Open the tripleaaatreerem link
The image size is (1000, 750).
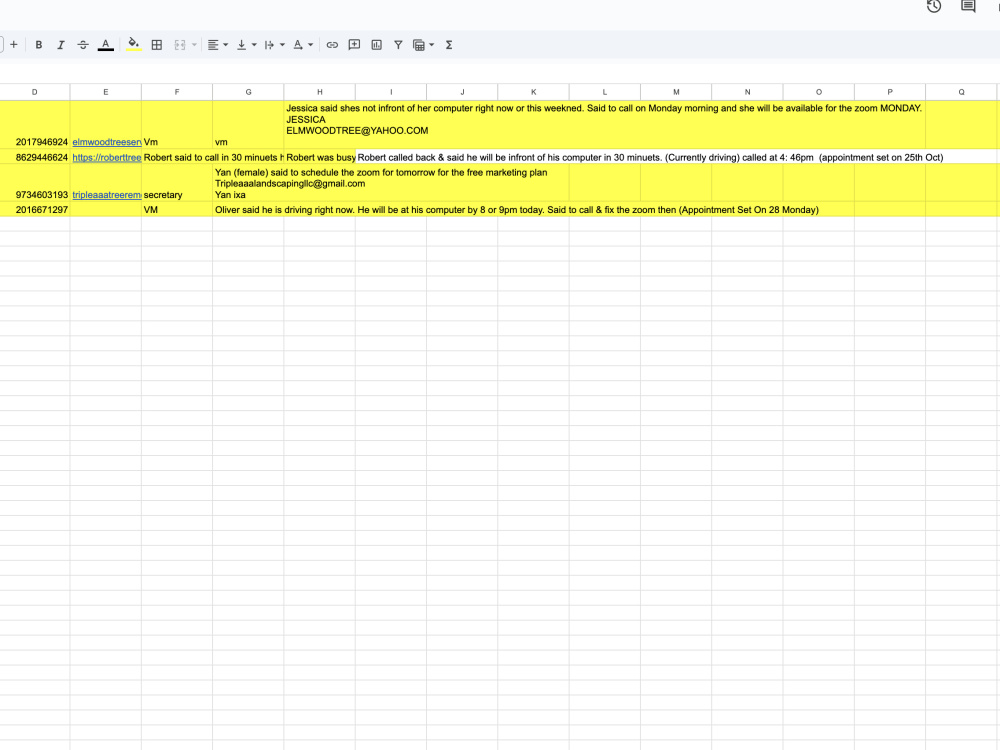coord(107,195)
